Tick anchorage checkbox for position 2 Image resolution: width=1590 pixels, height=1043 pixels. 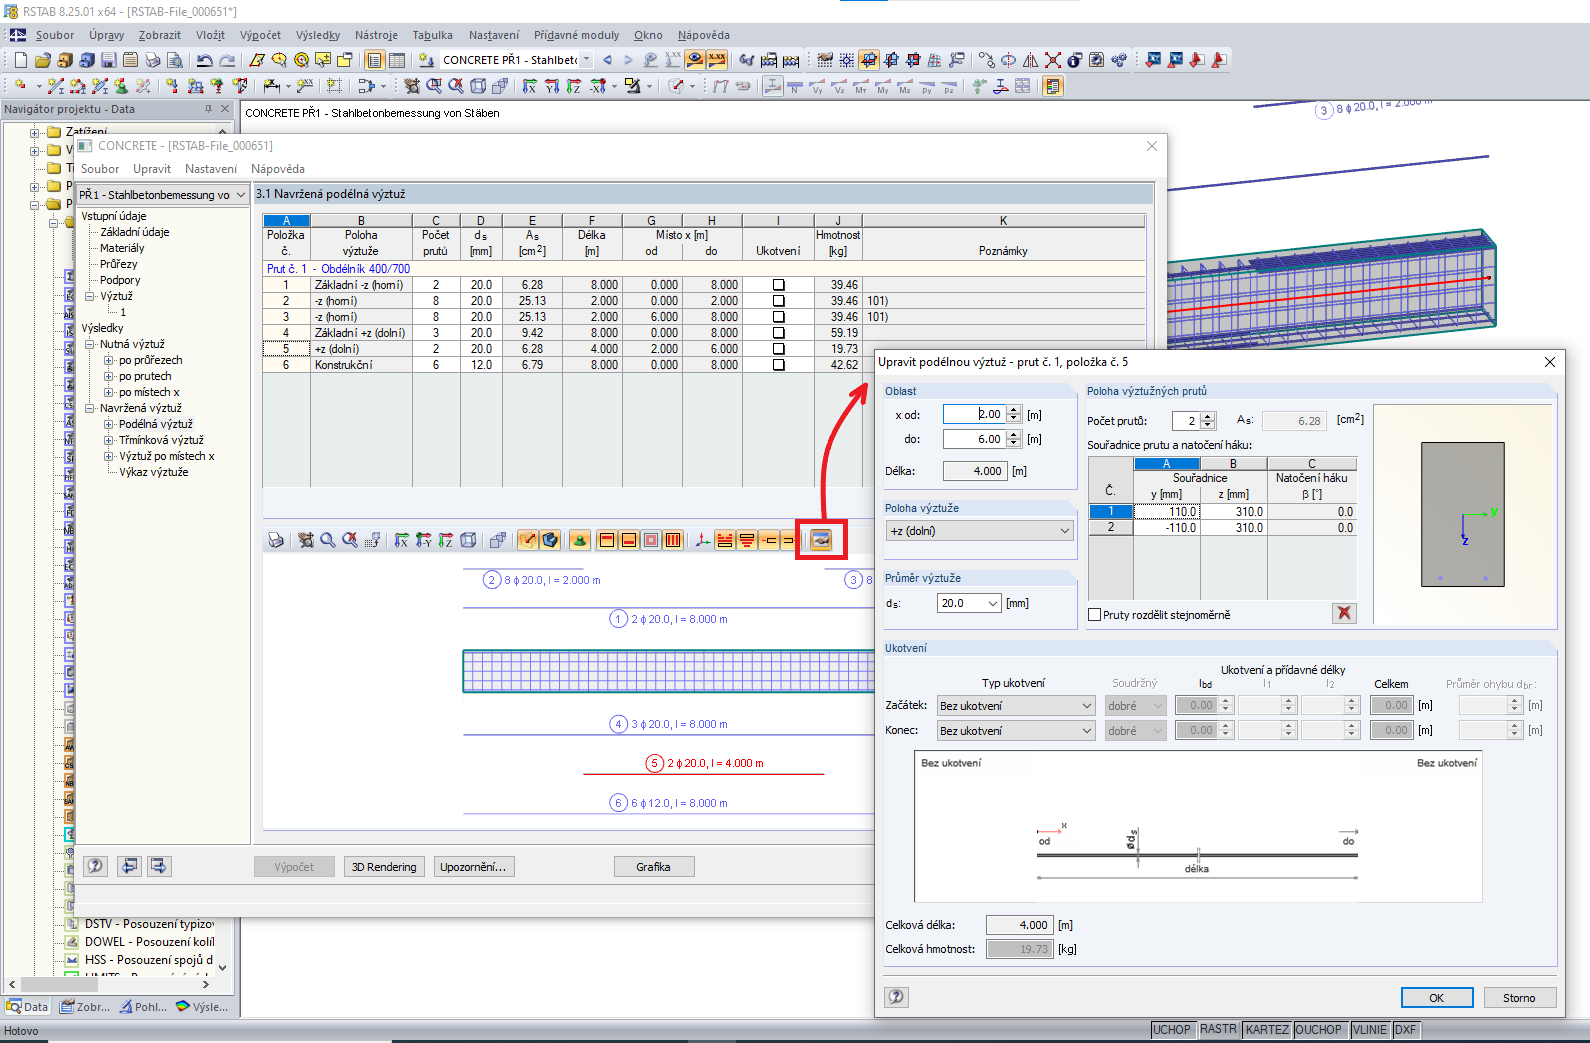pos(778,301)
